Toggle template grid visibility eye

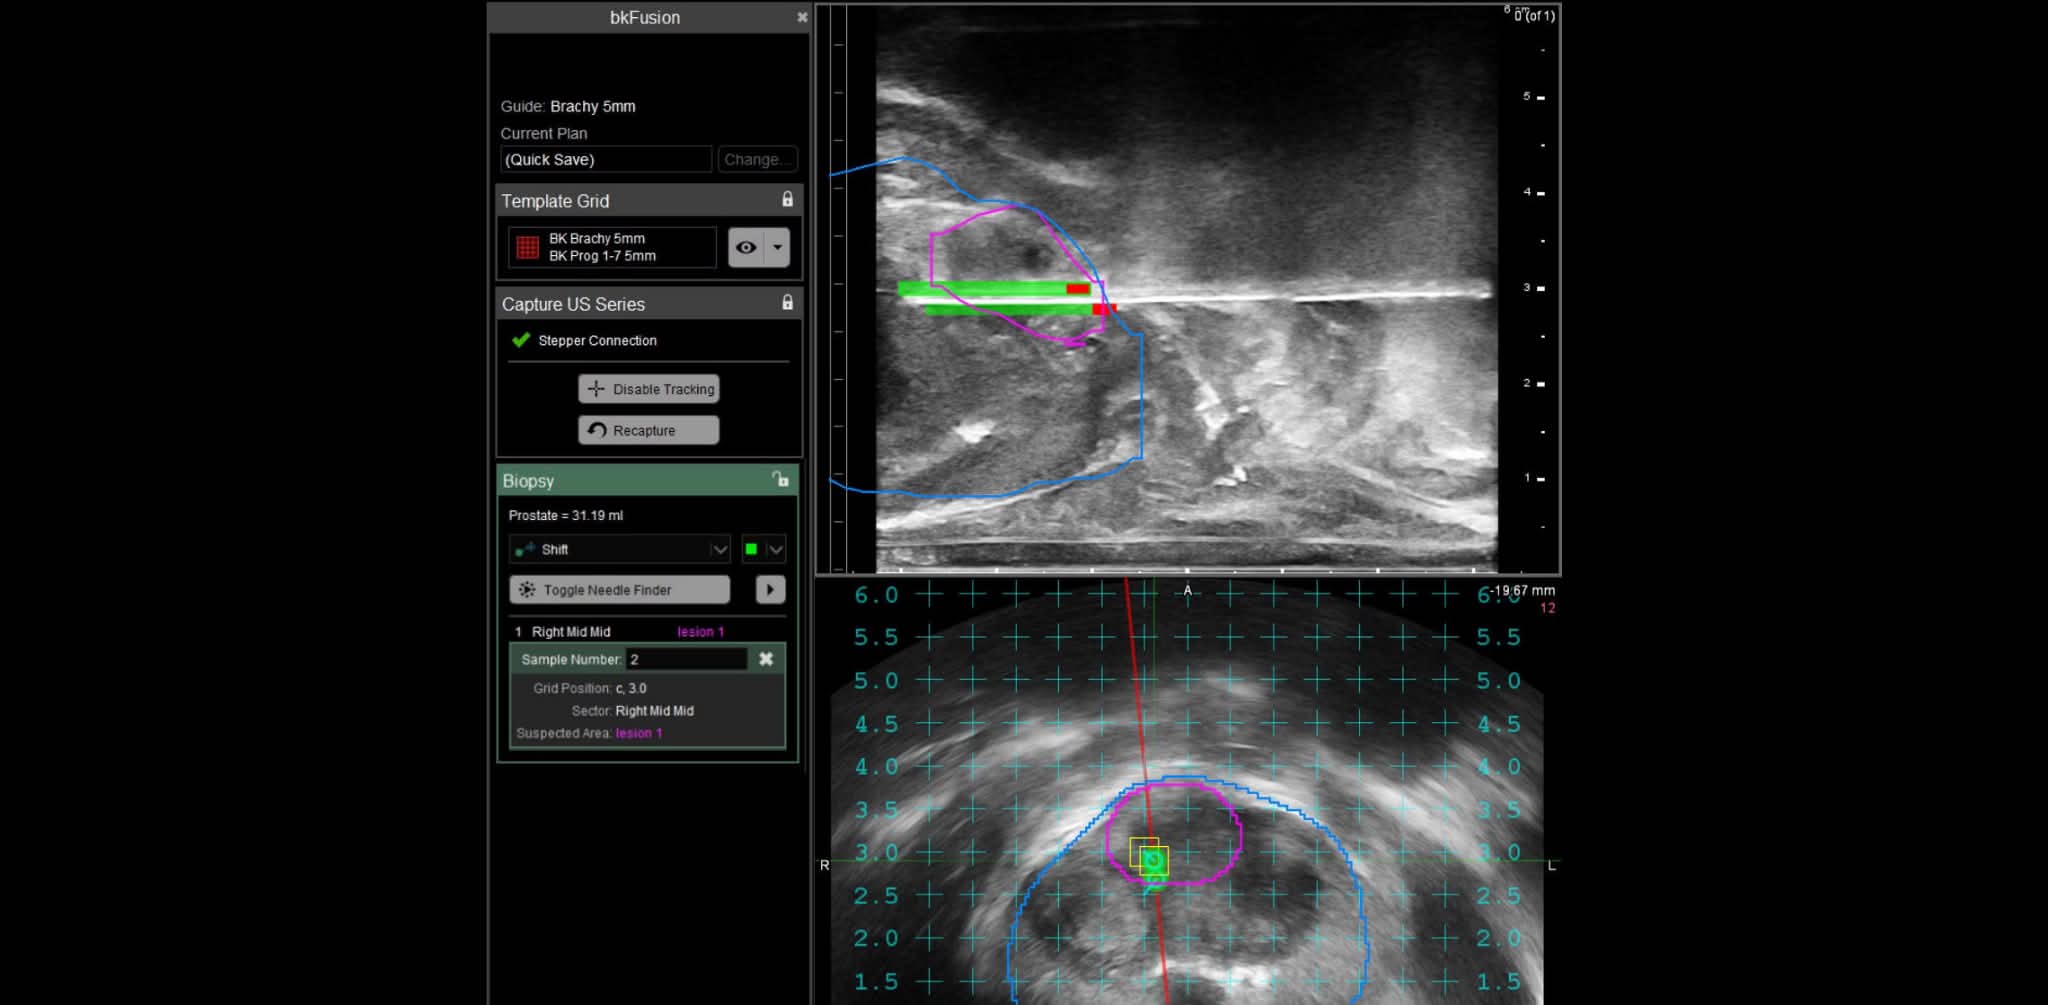pyautogui.click(x=746, y=247)
